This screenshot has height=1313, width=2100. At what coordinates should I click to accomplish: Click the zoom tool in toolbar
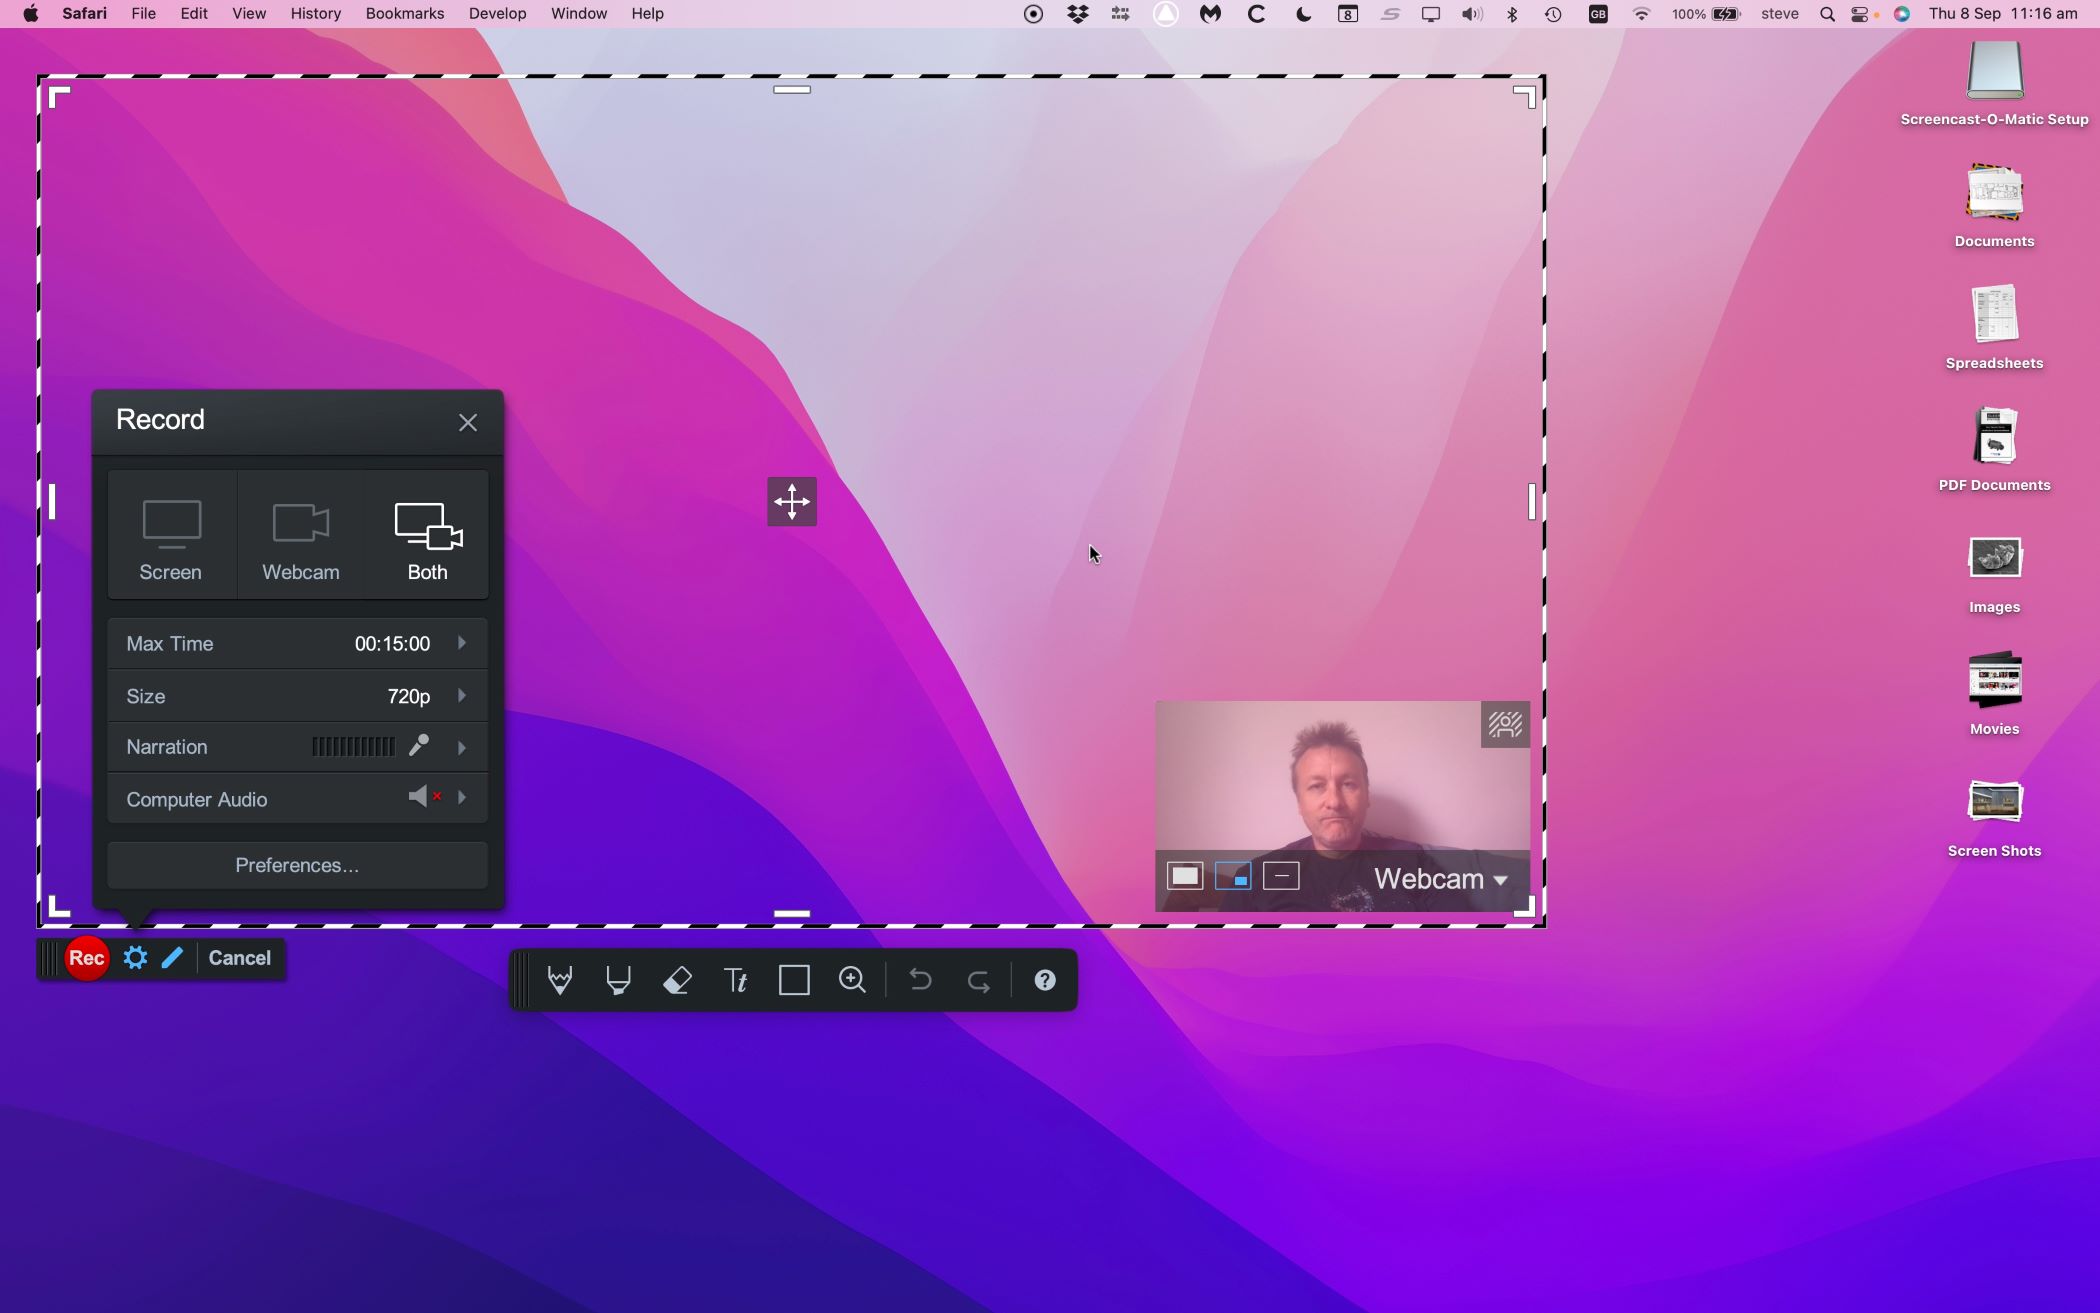point(853,980)
